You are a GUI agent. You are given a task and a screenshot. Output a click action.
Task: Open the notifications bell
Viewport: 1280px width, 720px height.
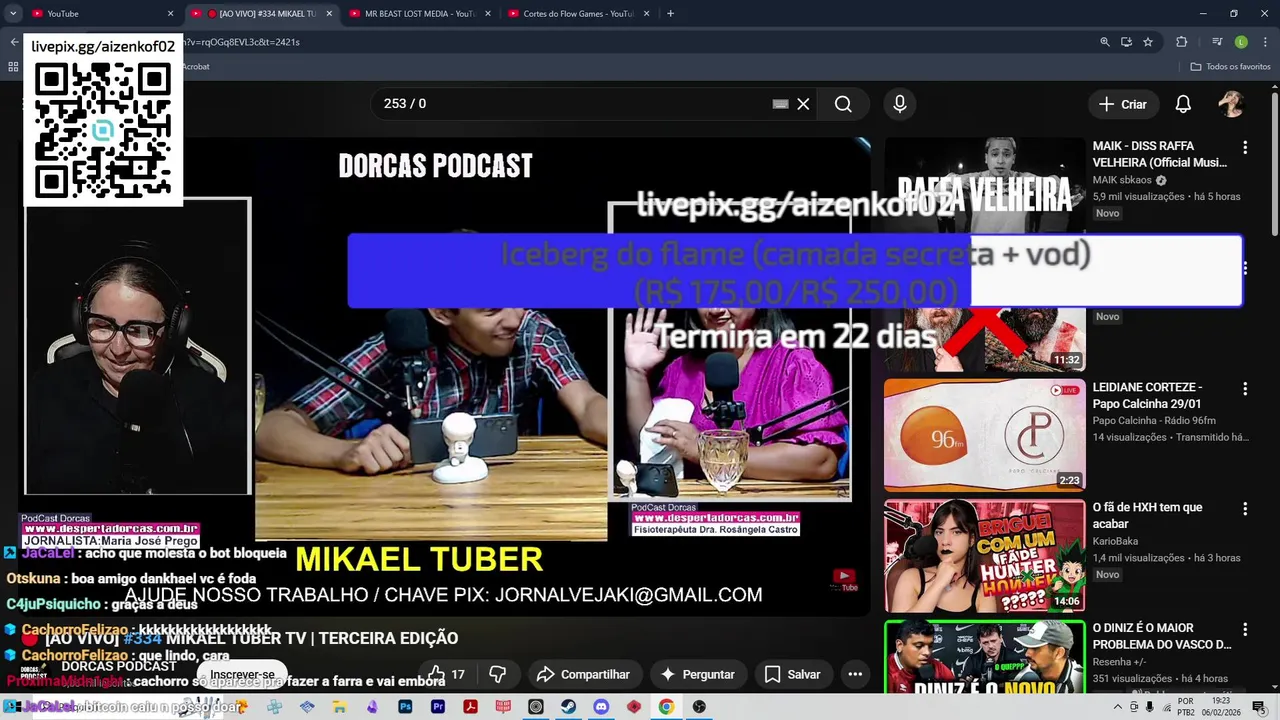tap(1183, 104)
